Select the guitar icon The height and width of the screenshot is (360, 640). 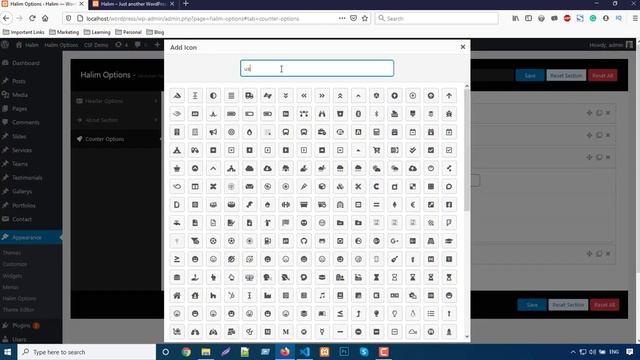[395, 259]
